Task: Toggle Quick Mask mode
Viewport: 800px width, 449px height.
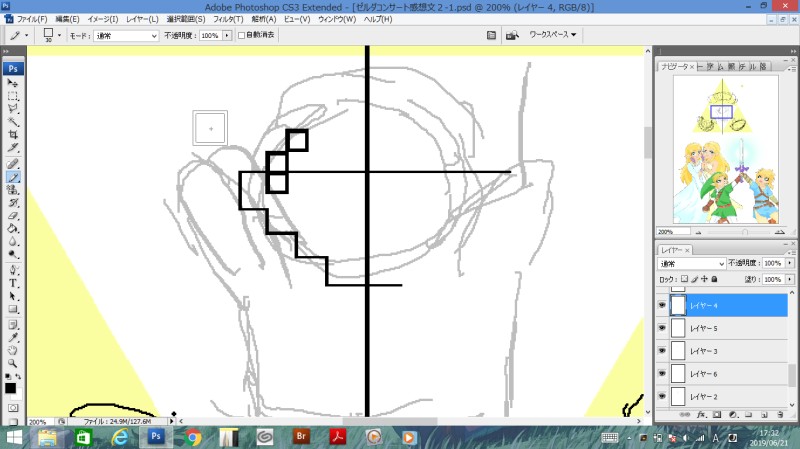Action: [13, 408]
